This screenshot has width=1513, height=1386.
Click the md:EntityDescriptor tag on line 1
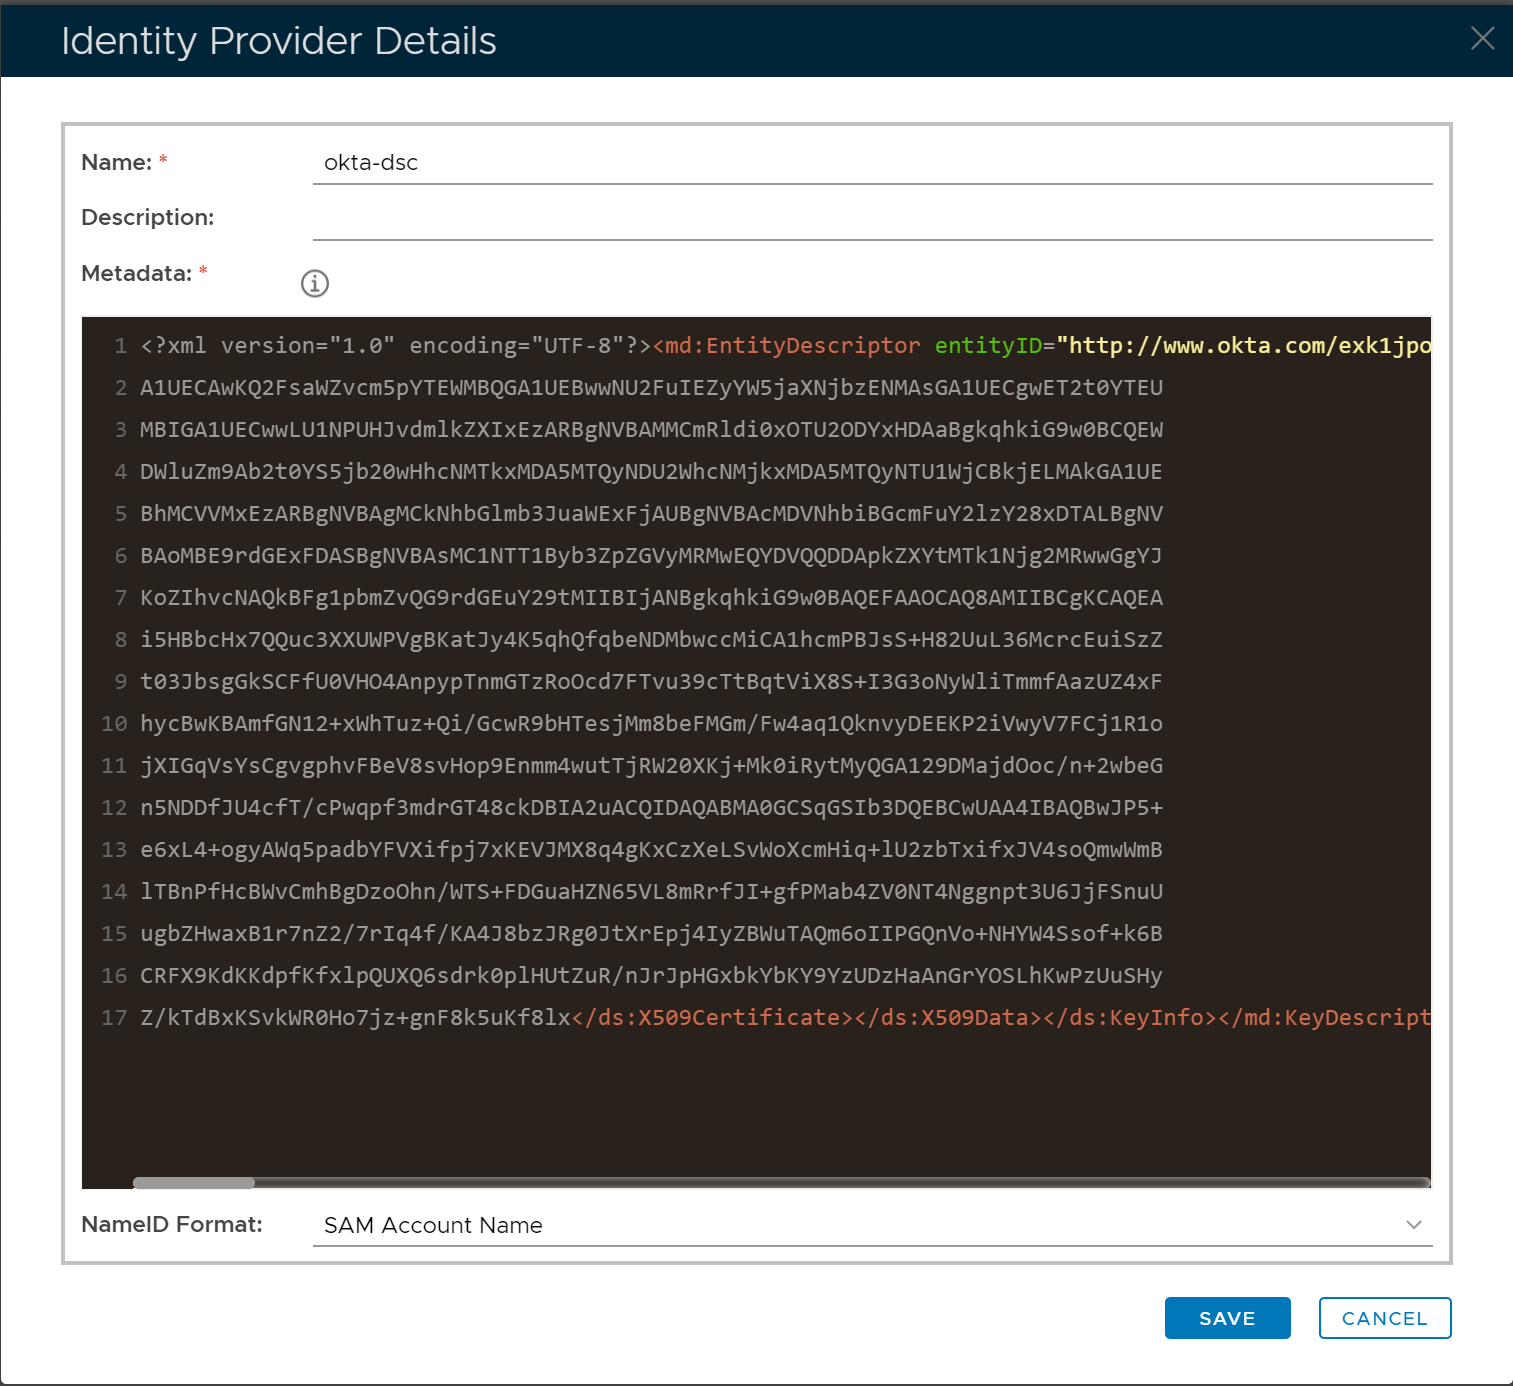787,346
